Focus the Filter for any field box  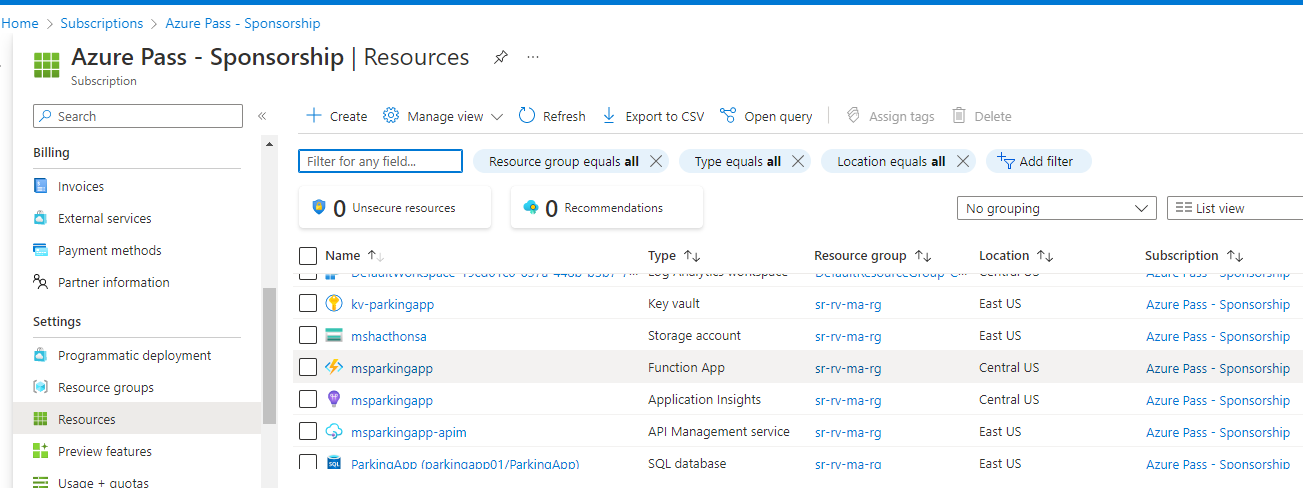click(x=380, y=161)
